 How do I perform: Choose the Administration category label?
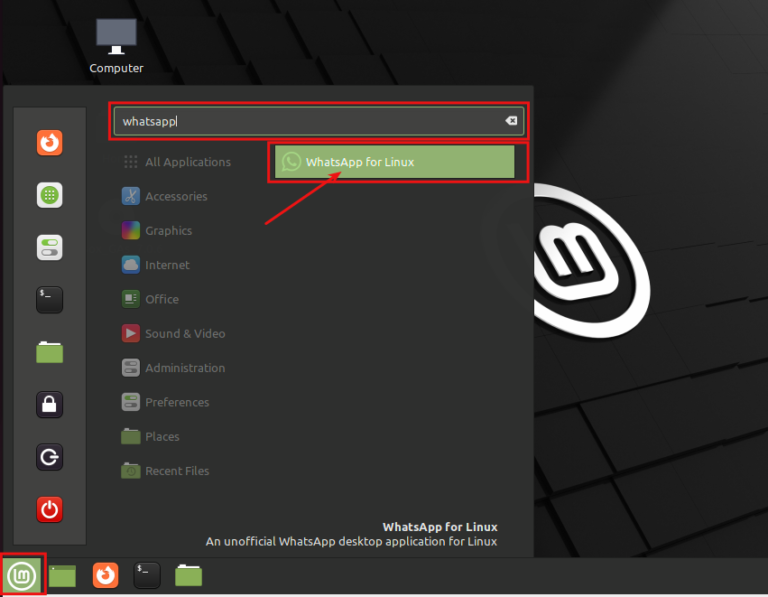tap(185, 368)
